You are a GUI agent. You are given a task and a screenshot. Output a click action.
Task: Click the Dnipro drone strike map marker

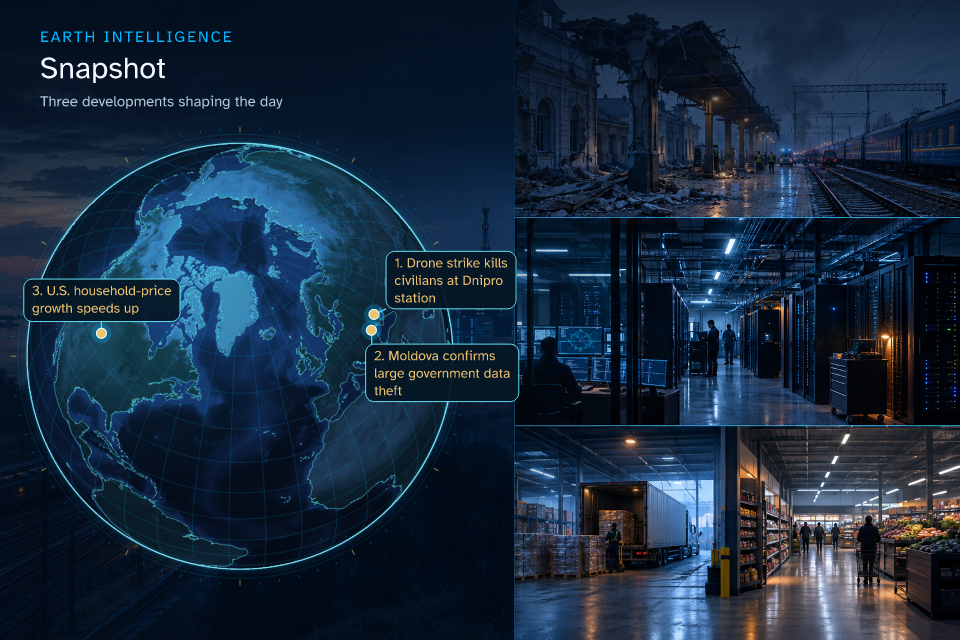pos(373,314)
